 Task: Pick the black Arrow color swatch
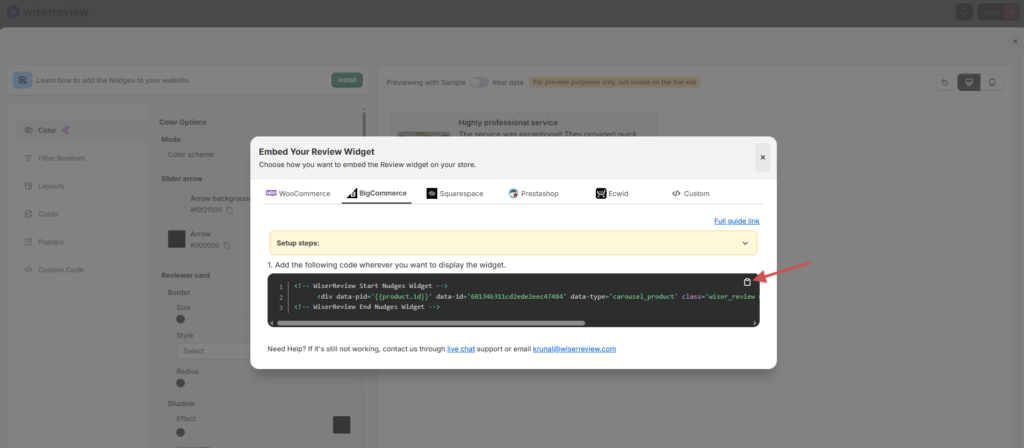[176, 238]
